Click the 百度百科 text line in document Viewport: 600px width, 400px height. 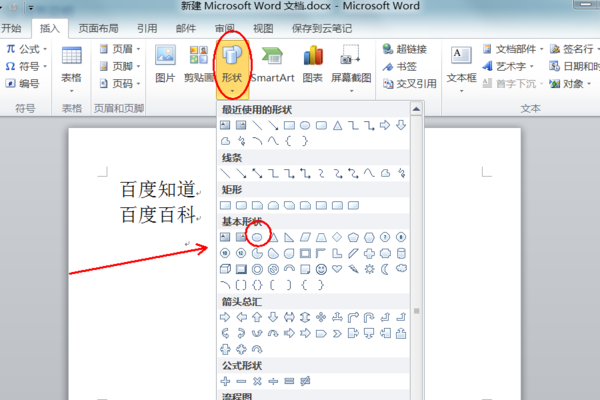tap(158, 214)
